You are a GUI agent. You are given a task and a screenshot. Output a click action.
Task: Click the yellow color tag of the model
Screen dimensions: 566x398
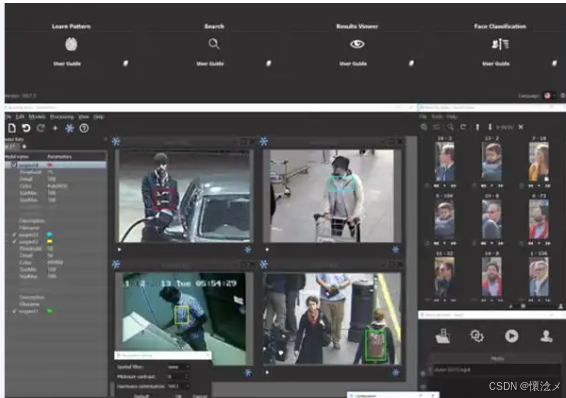(50, 241)
